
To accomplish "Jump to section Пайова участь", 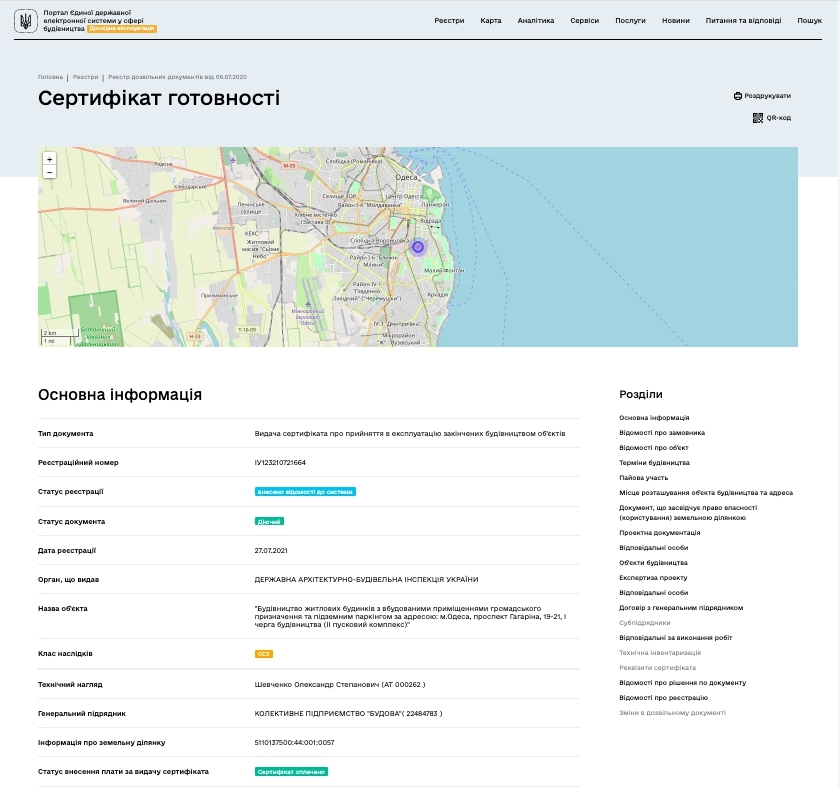I will [643, 478].
